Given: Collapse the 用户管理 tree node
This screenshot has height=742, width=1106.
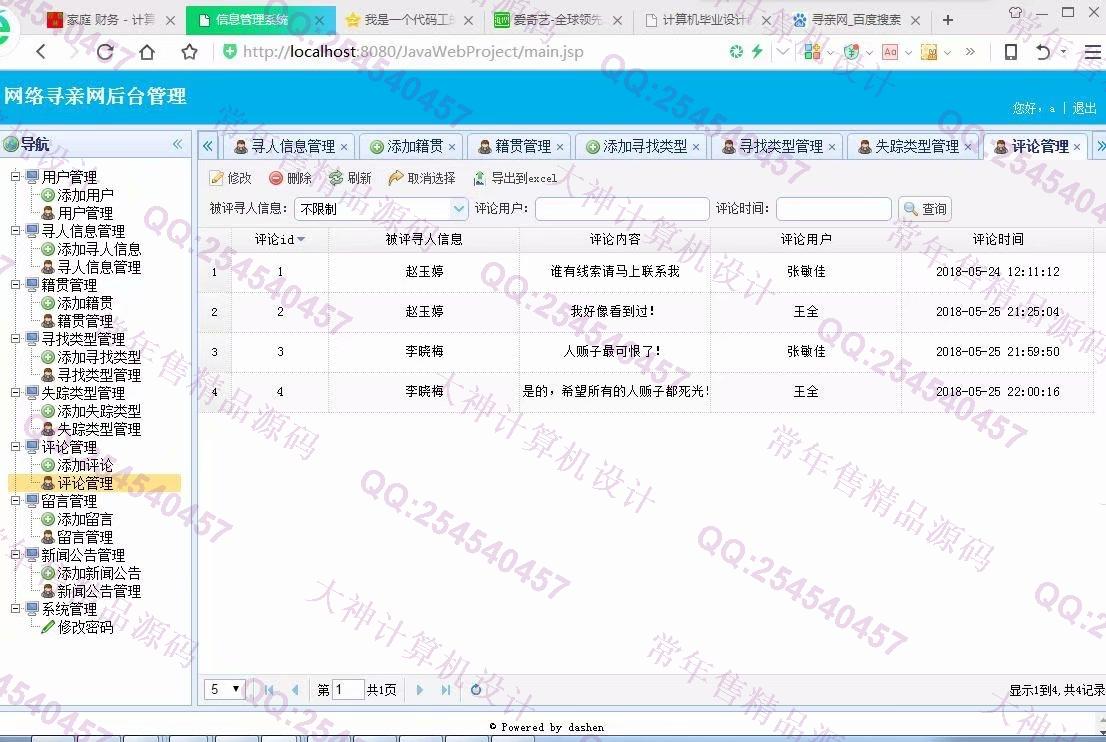Looking at the screenshot, I should (x=16, y=177).
